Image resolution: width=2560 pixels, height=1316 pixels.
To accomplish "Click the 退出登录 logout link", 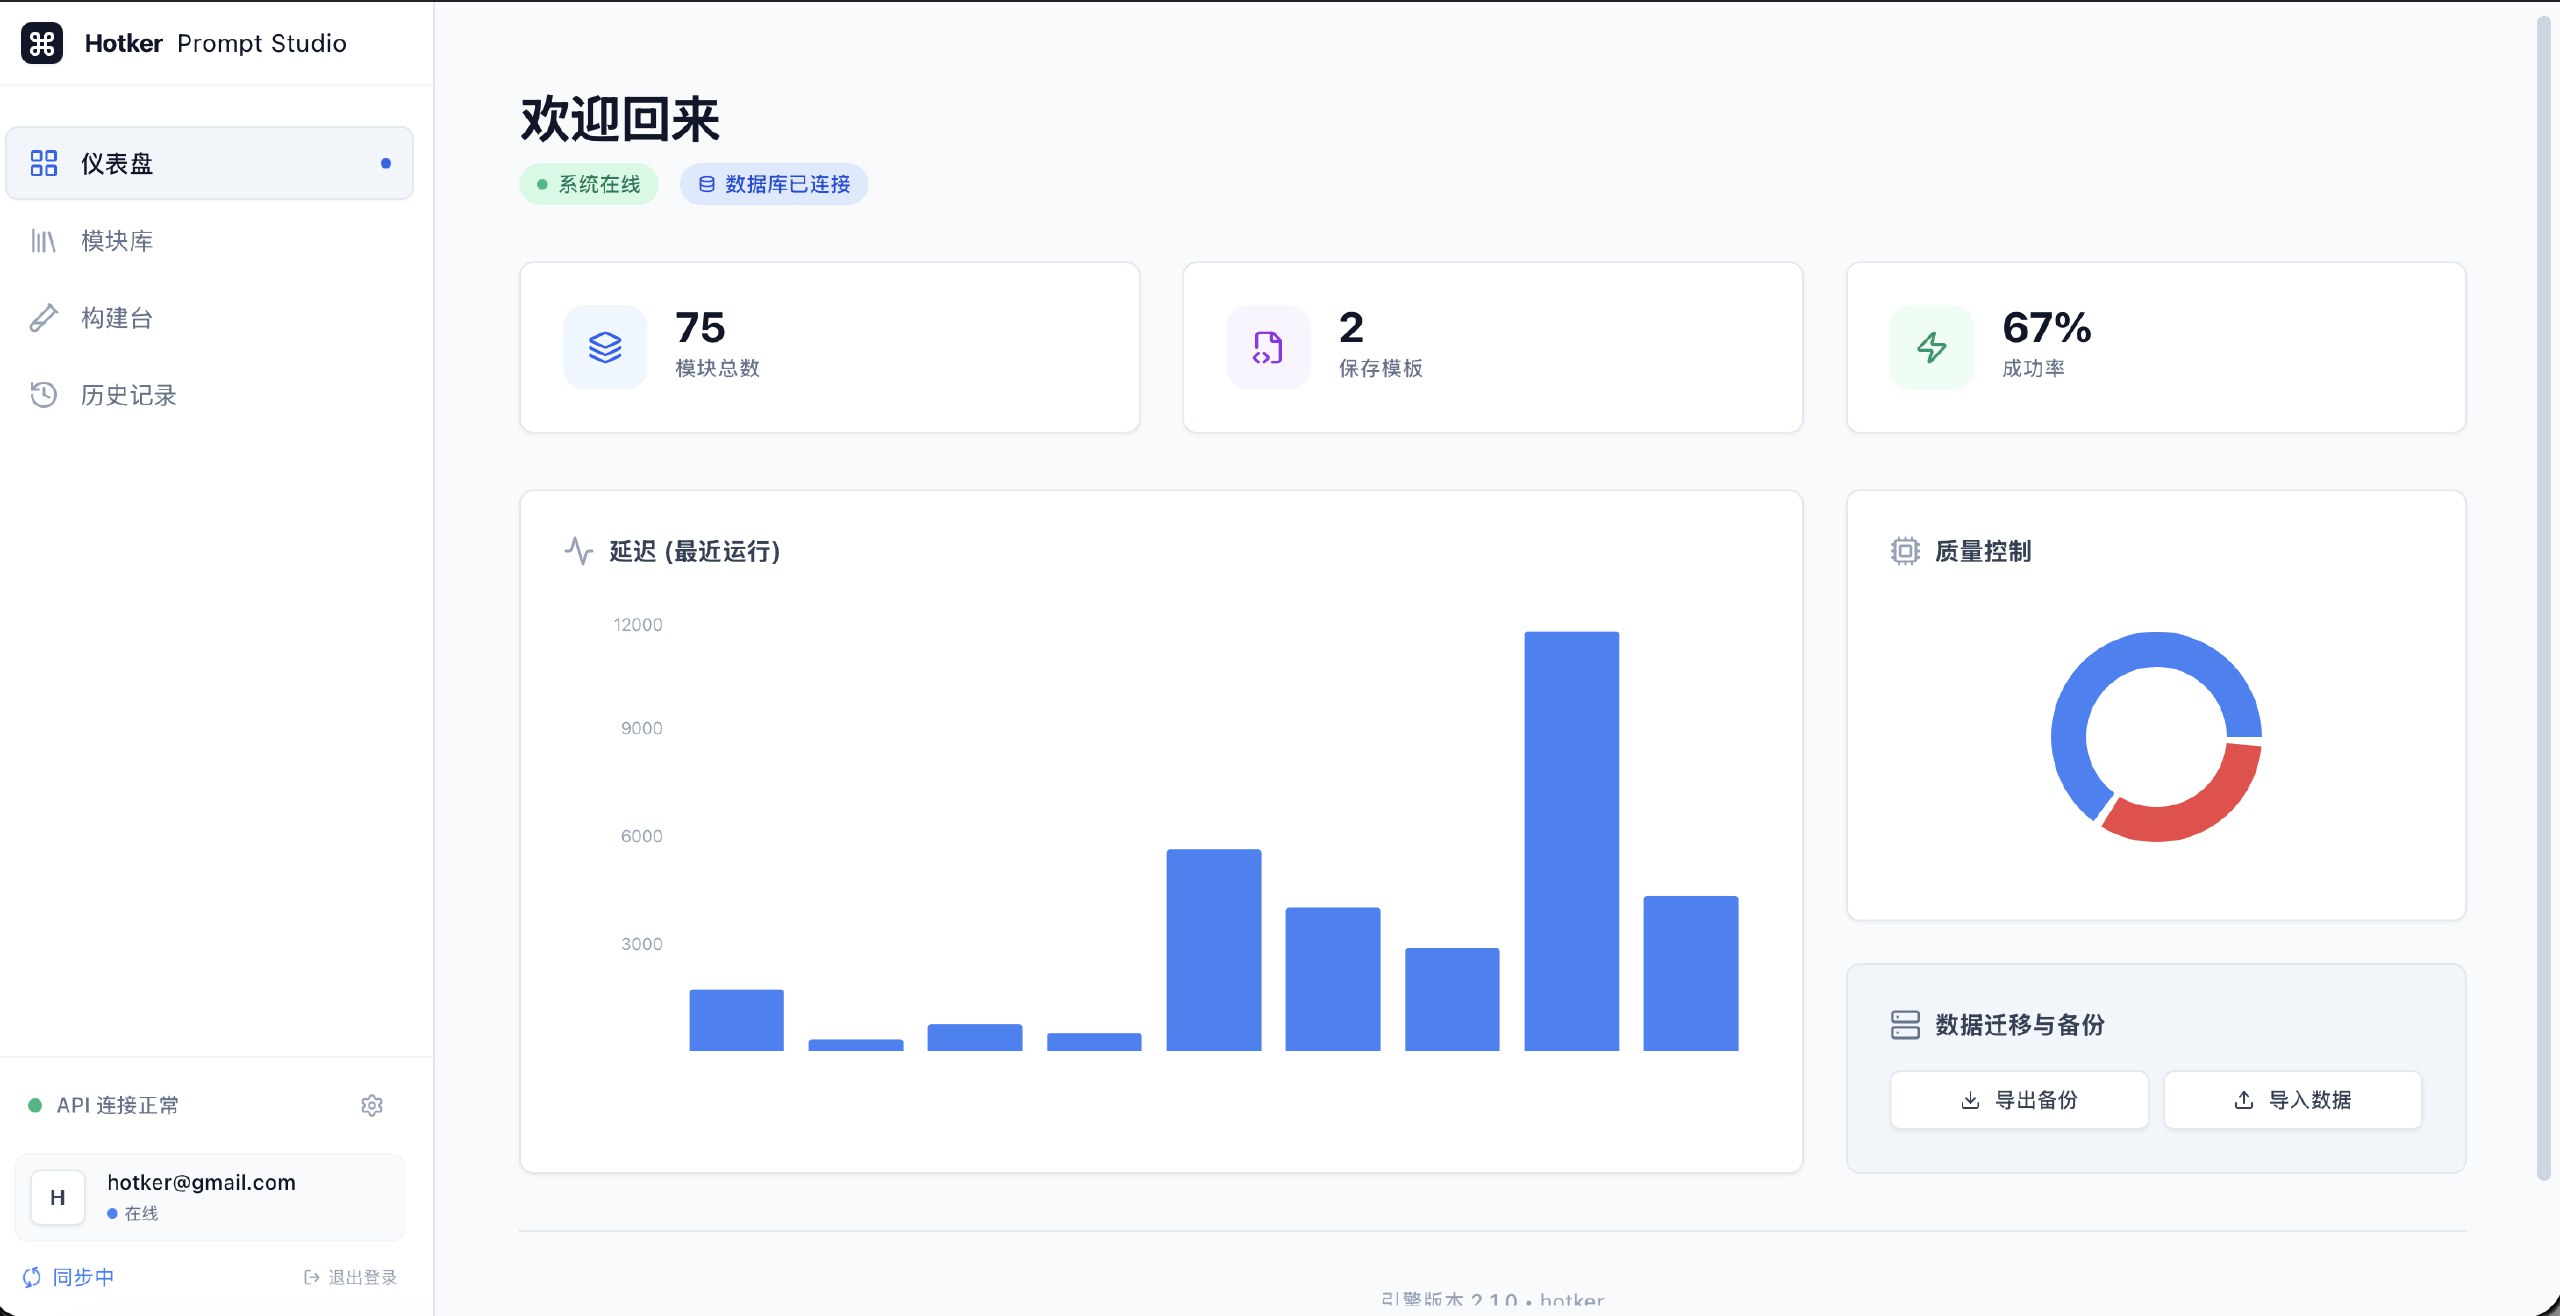I will click(x=351, y=1277).
